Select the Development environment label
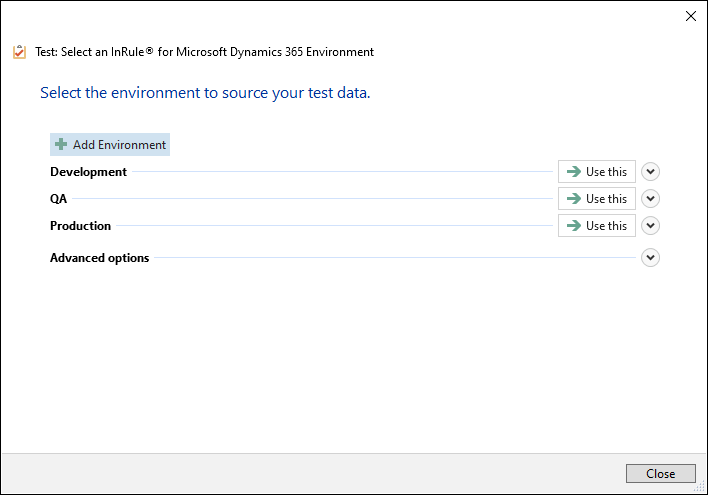Image resolution: width=708 pixels, height=495 pixels. click(88, 172)
